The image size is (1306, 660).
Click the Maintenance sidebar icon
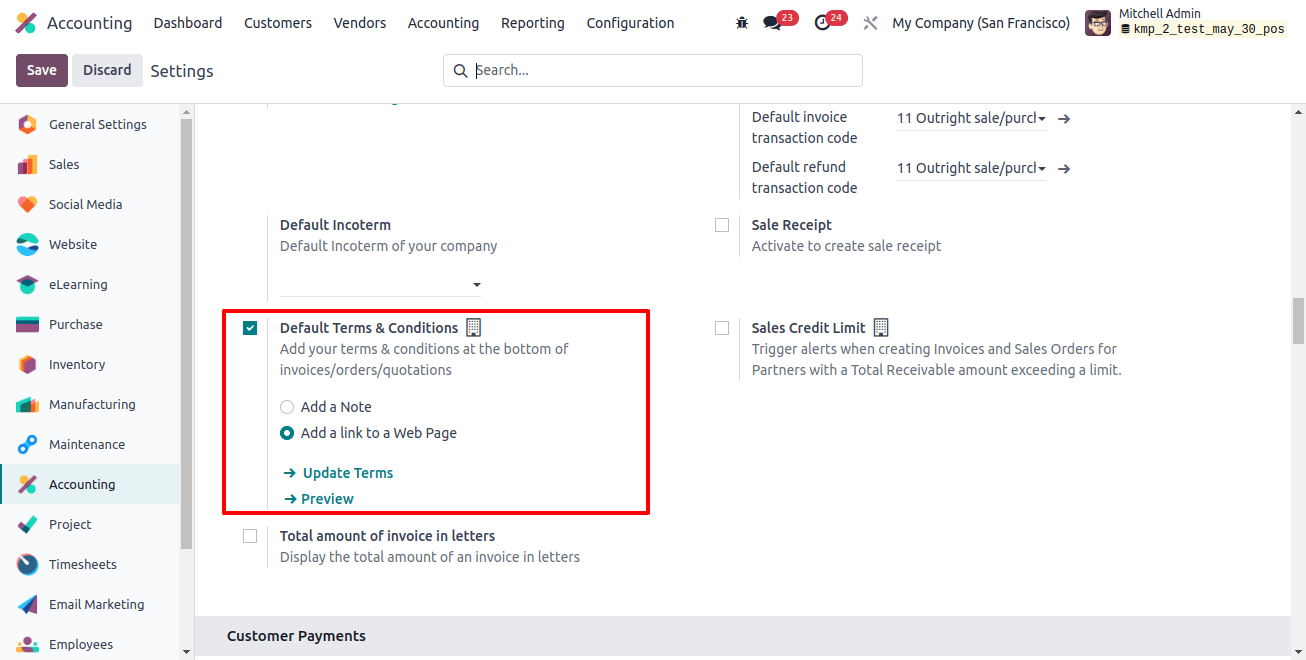28,445
